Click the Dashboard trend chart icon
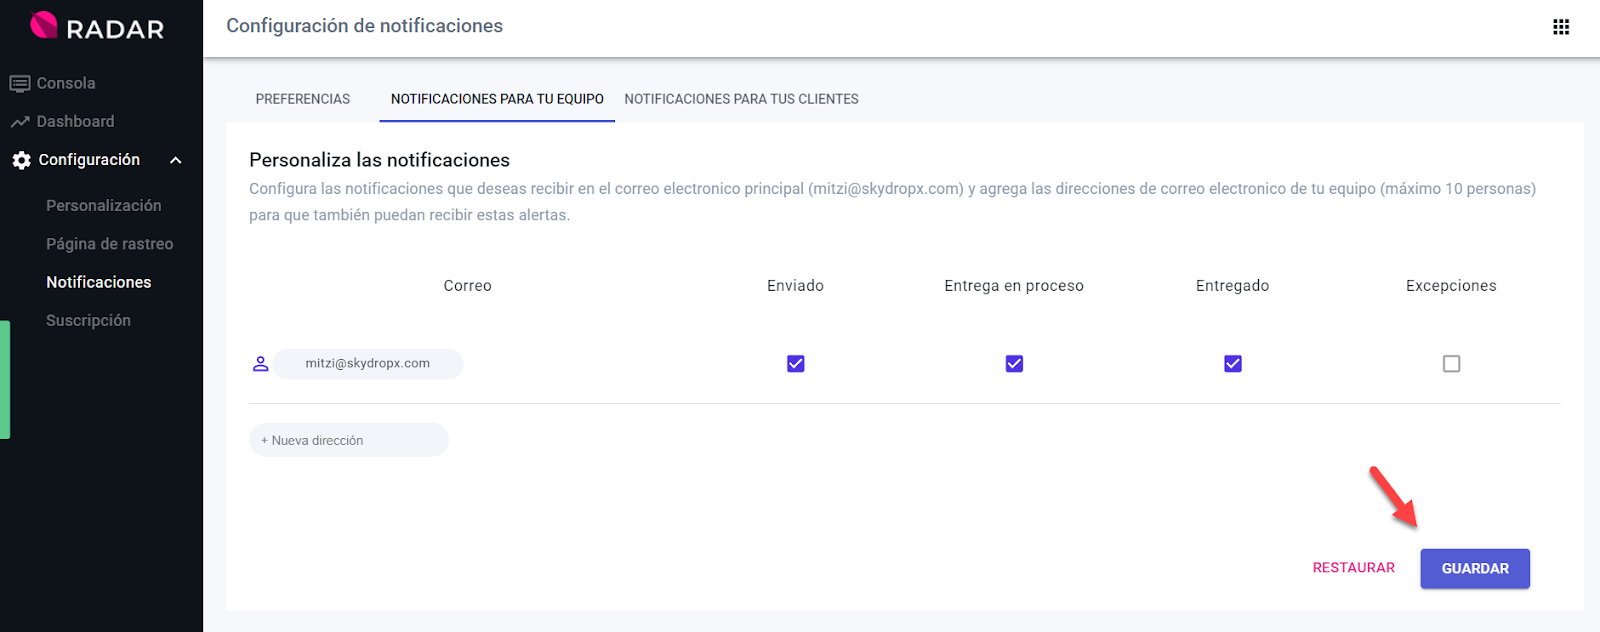 pyautogui.click(x=20, y=122)
